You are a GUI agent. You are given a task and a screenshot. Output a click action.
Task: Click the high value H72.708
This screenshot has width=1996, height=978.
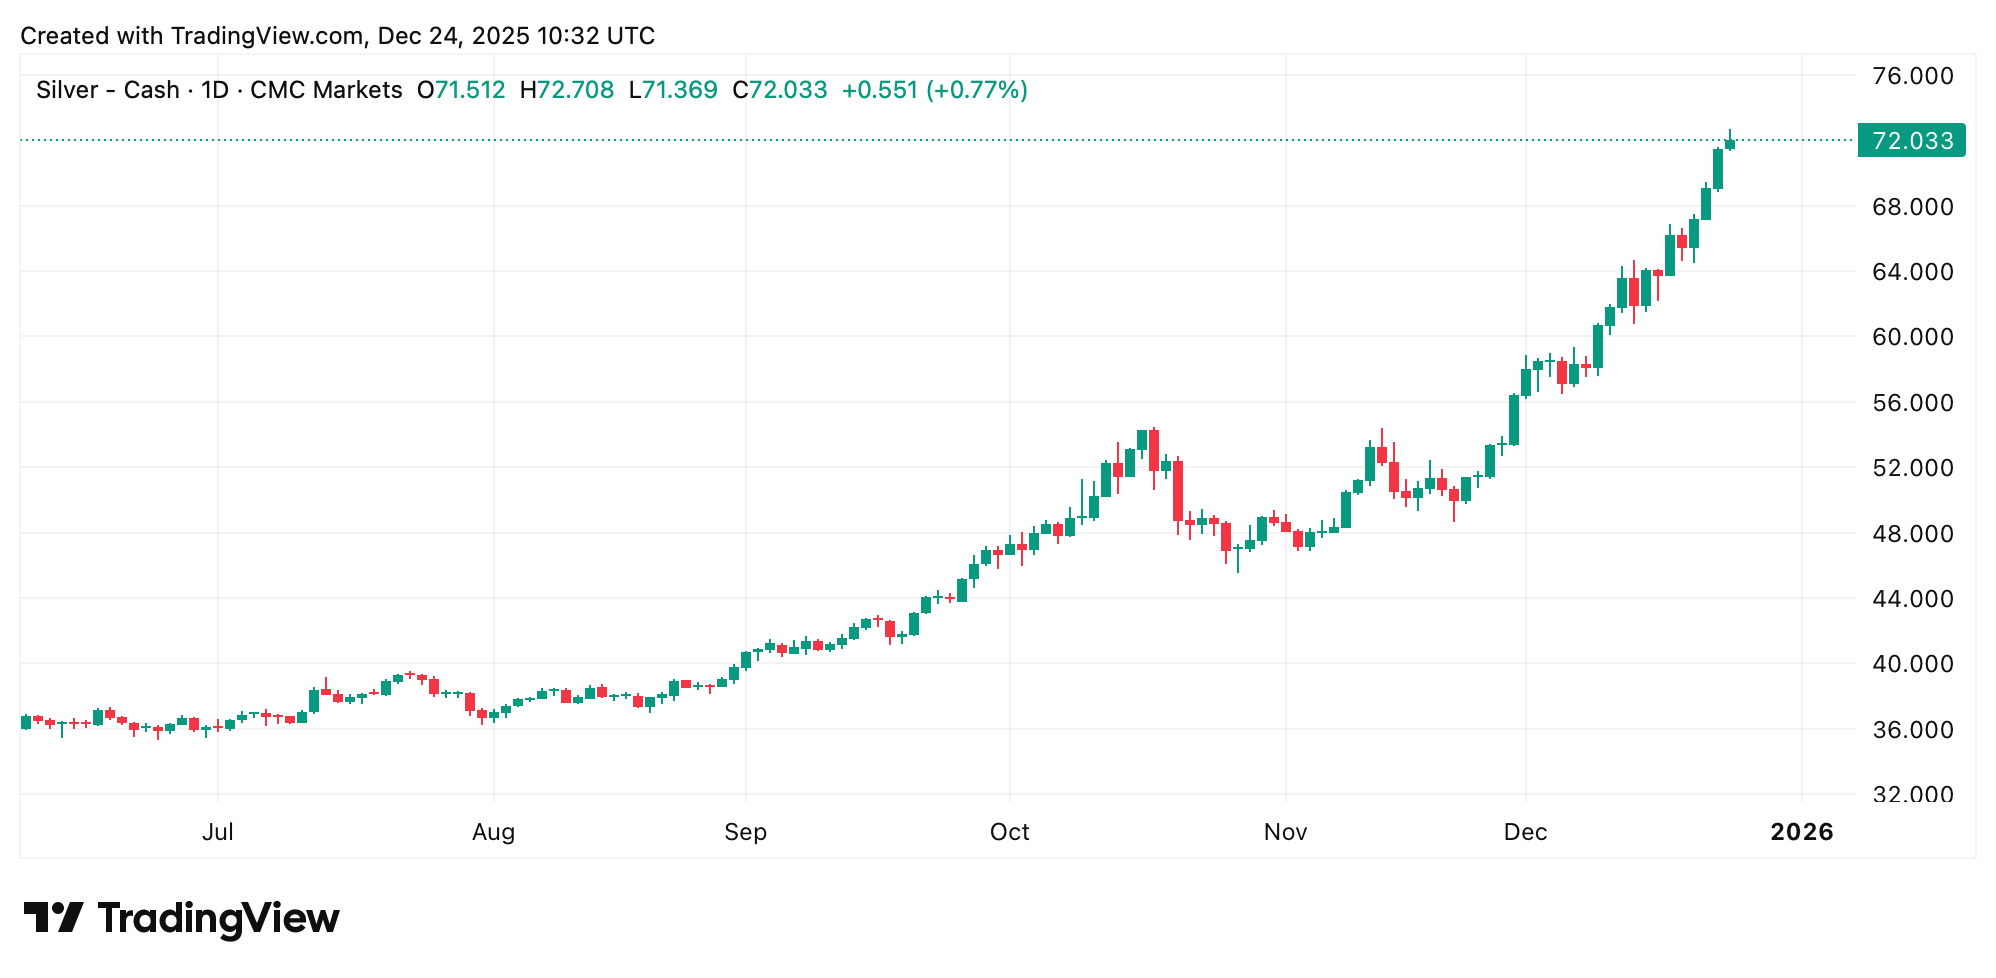567,90
